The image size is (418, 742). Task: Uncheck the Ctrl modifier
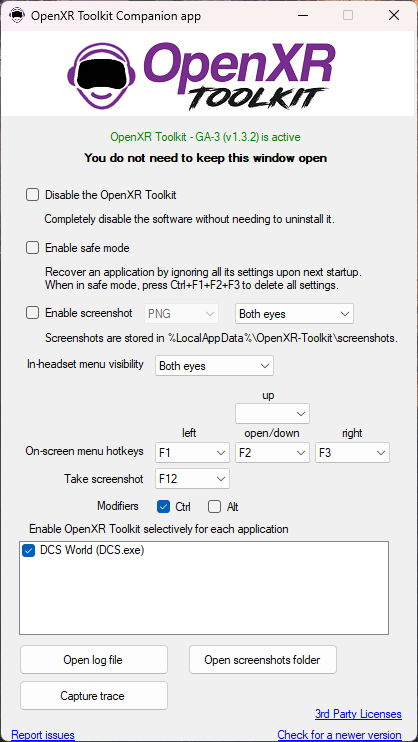(163, 507)
